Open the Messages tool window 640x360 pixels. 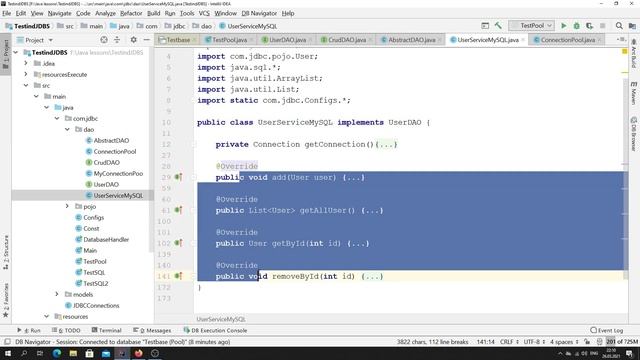152,330
